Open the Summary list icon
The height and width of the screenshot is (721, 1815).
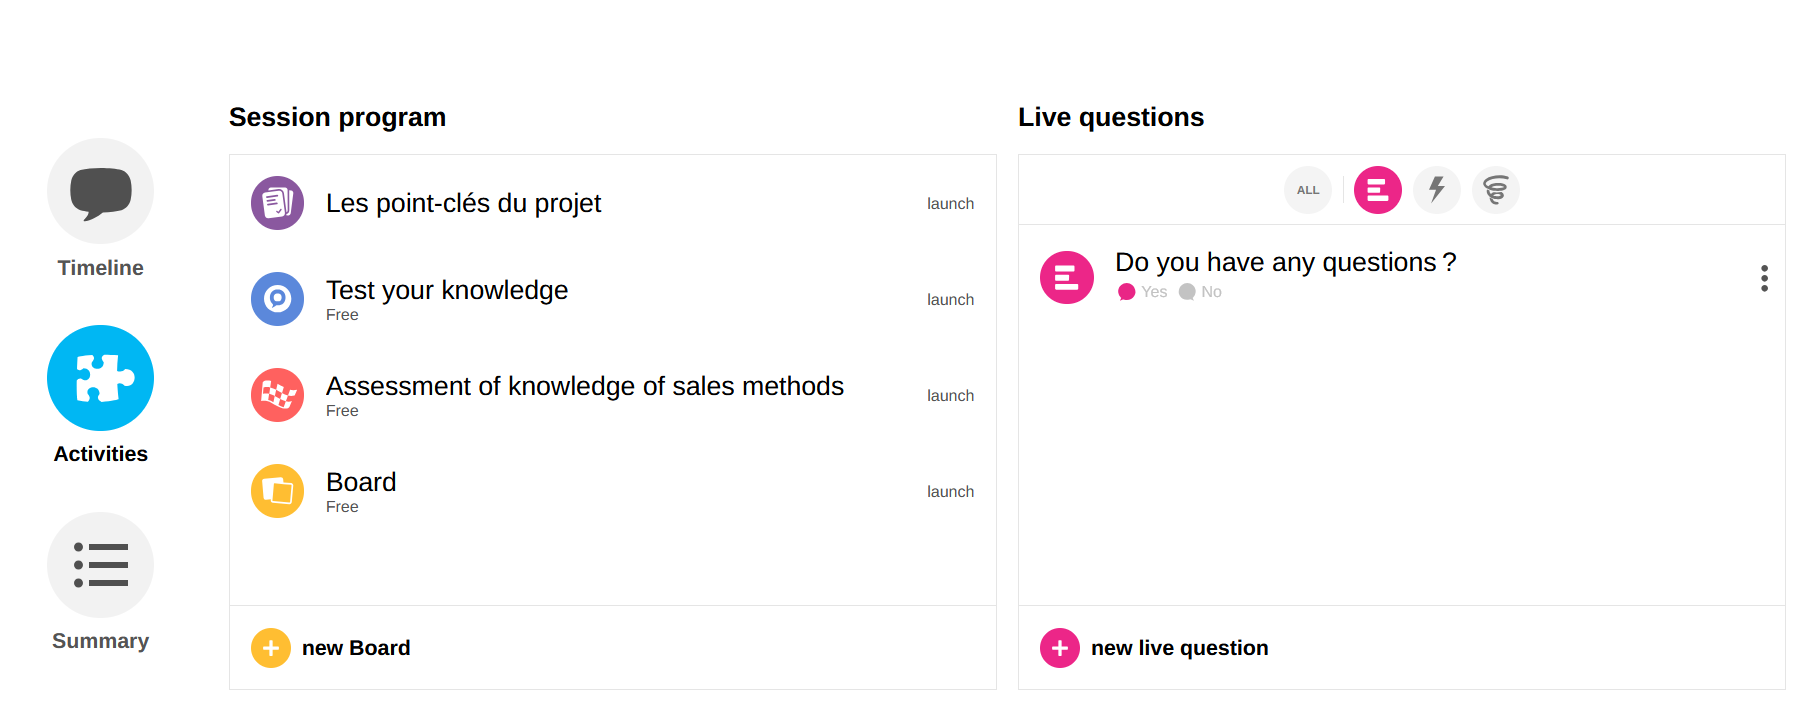[x=100, y=565]
